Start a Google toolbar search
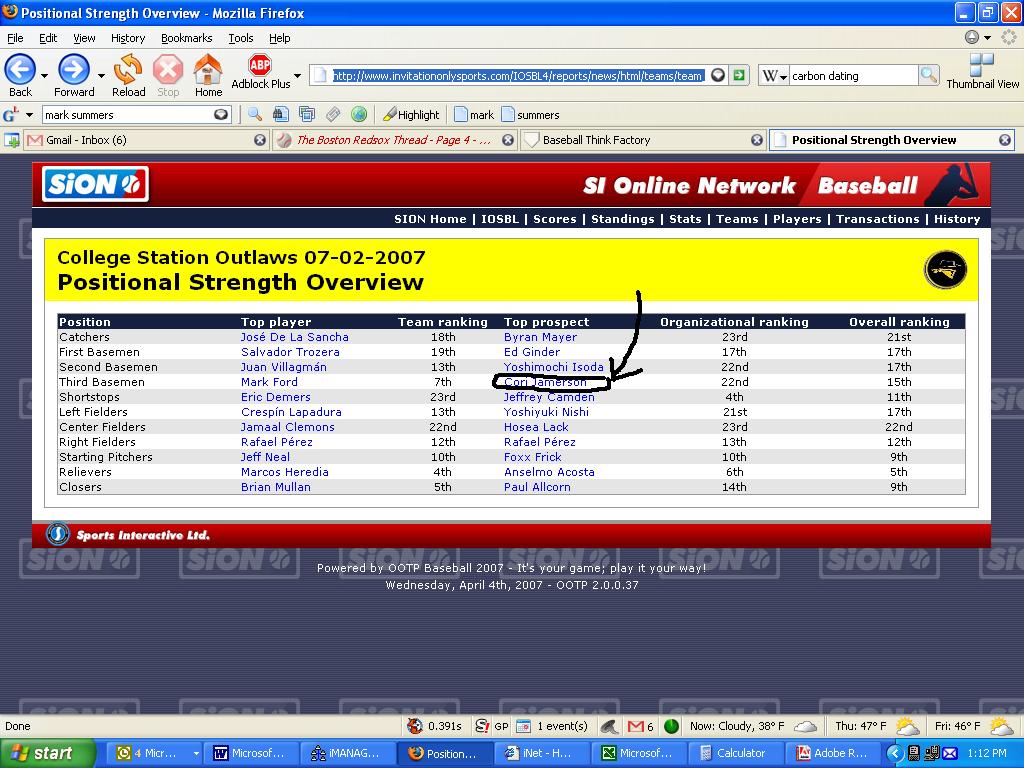 [x=253, y=114]
